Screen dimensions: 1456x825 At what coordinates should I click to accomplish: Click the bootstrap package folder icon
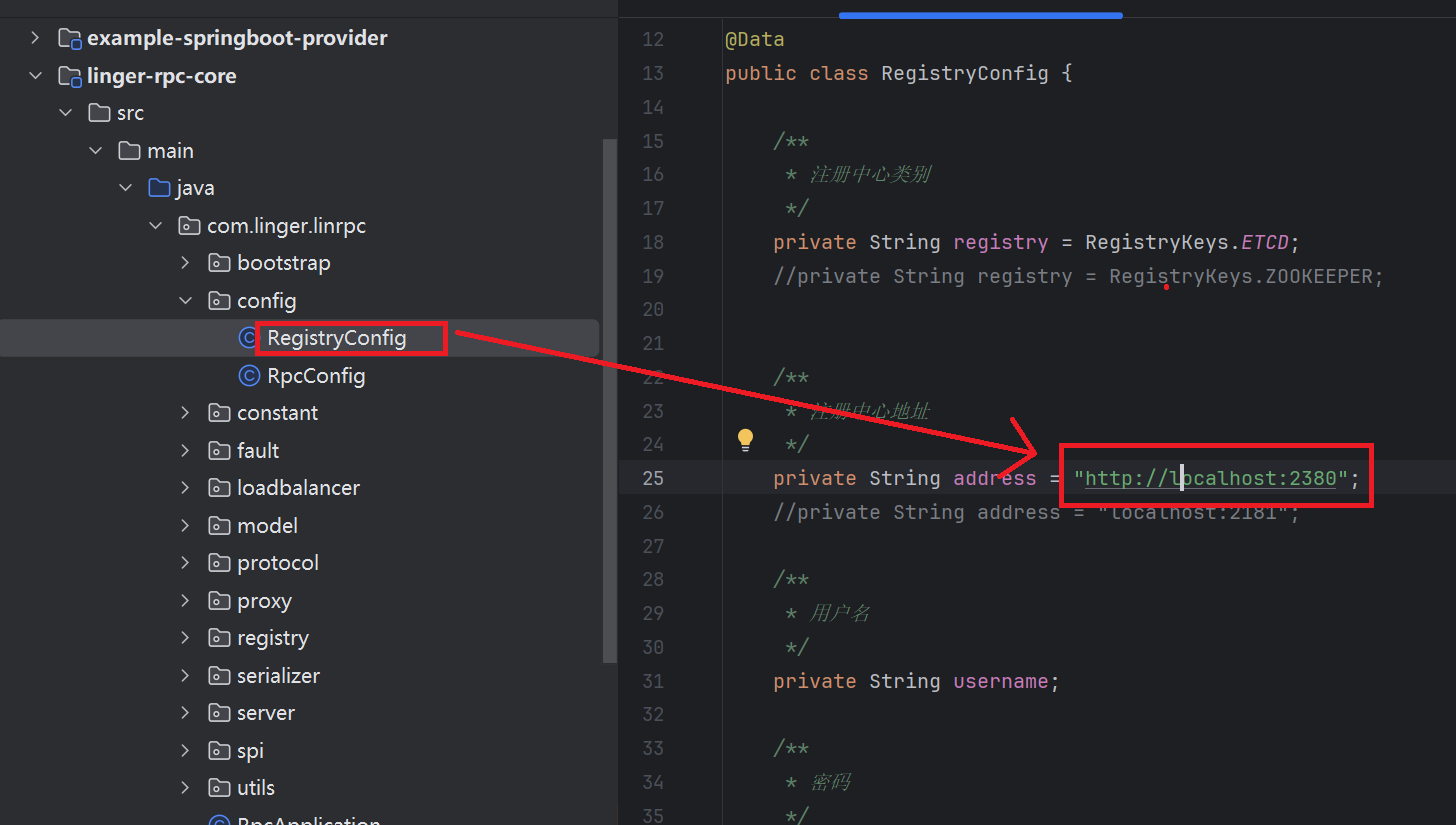click(x=218, y=263)
